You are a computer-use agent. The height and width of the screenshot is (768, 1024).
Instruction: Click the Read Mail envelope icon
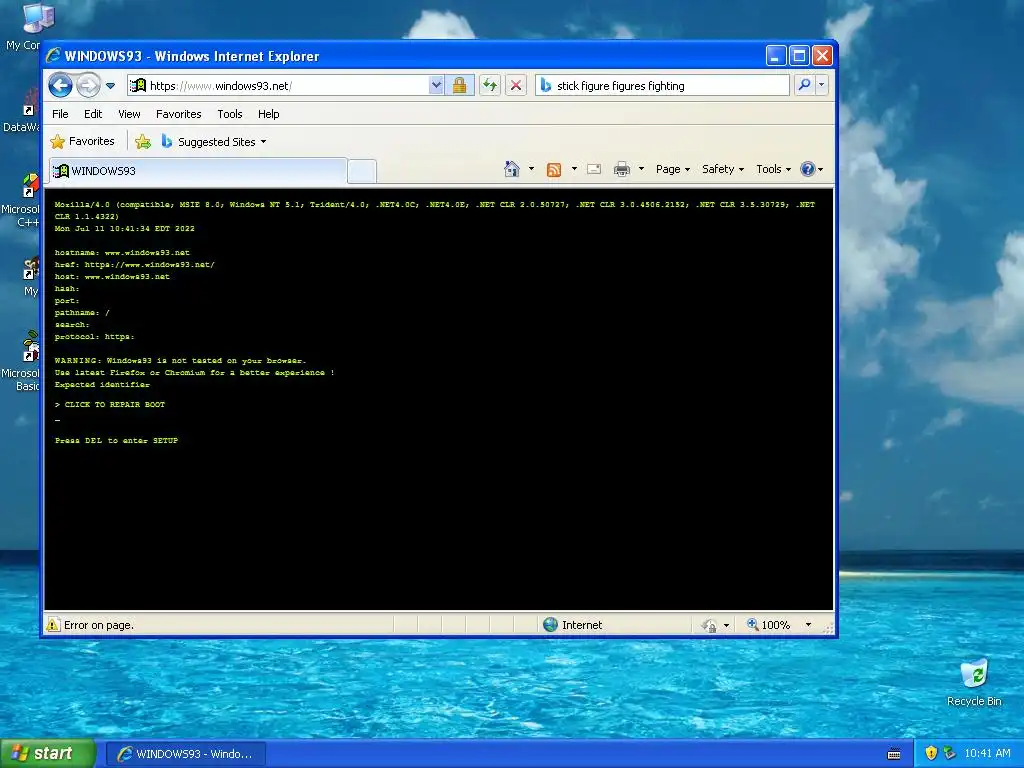(x=594, y=169)
